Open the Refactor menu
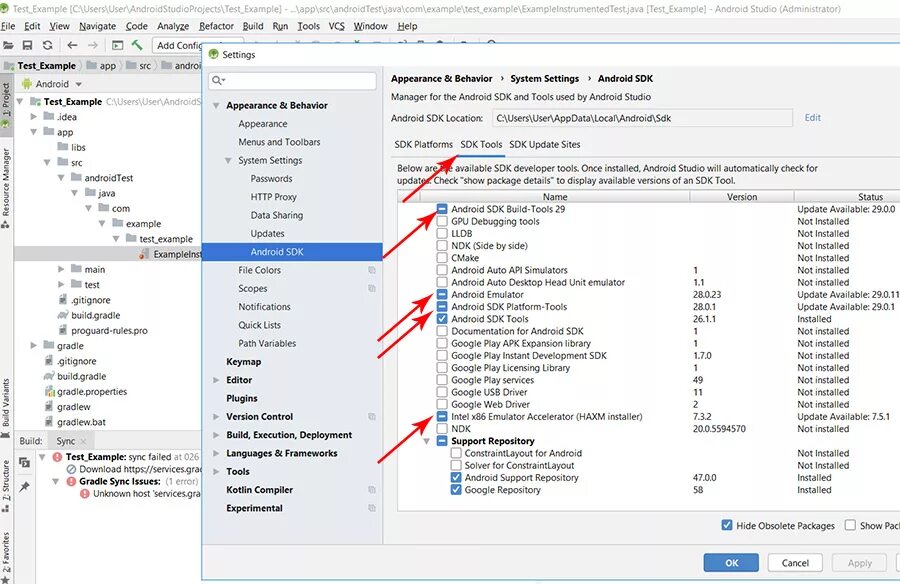 tap(216, 26)
